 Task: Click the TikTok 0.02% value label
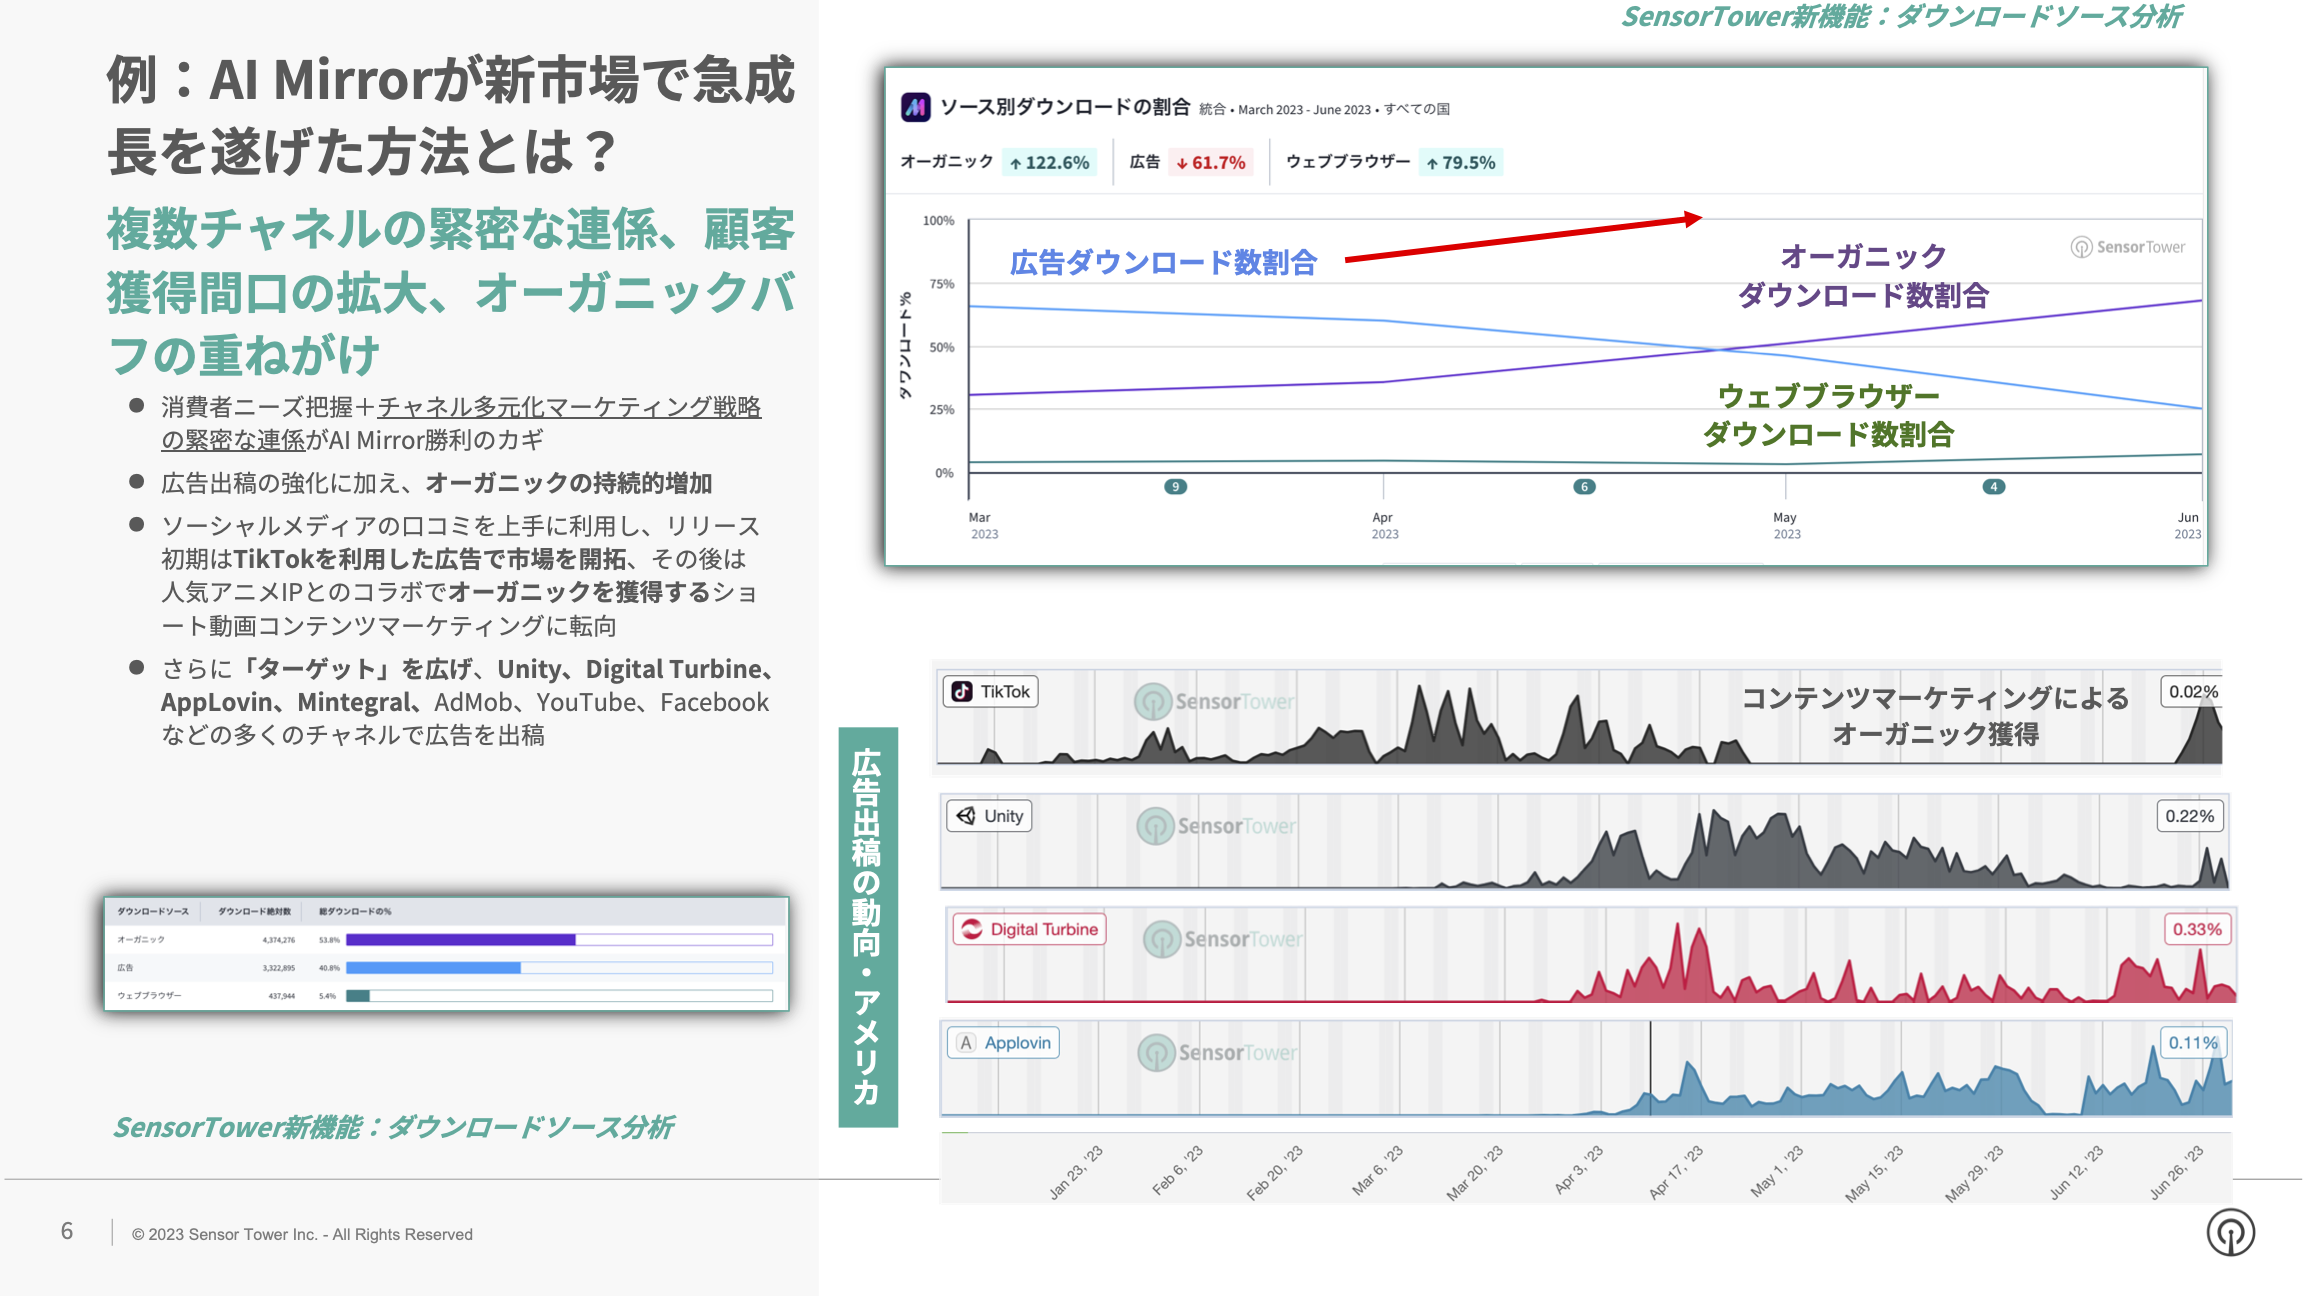point(2193,692)
